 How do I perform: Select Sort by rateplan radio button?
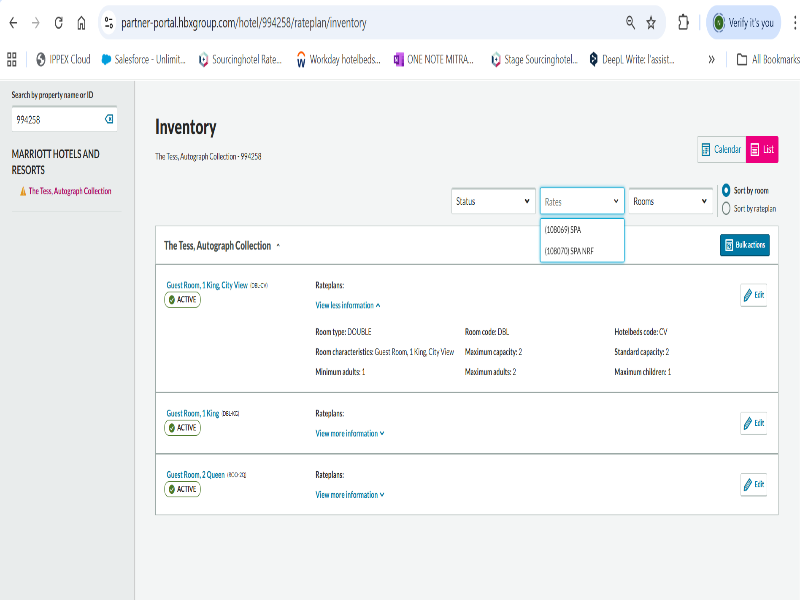(x=726, y=208)
